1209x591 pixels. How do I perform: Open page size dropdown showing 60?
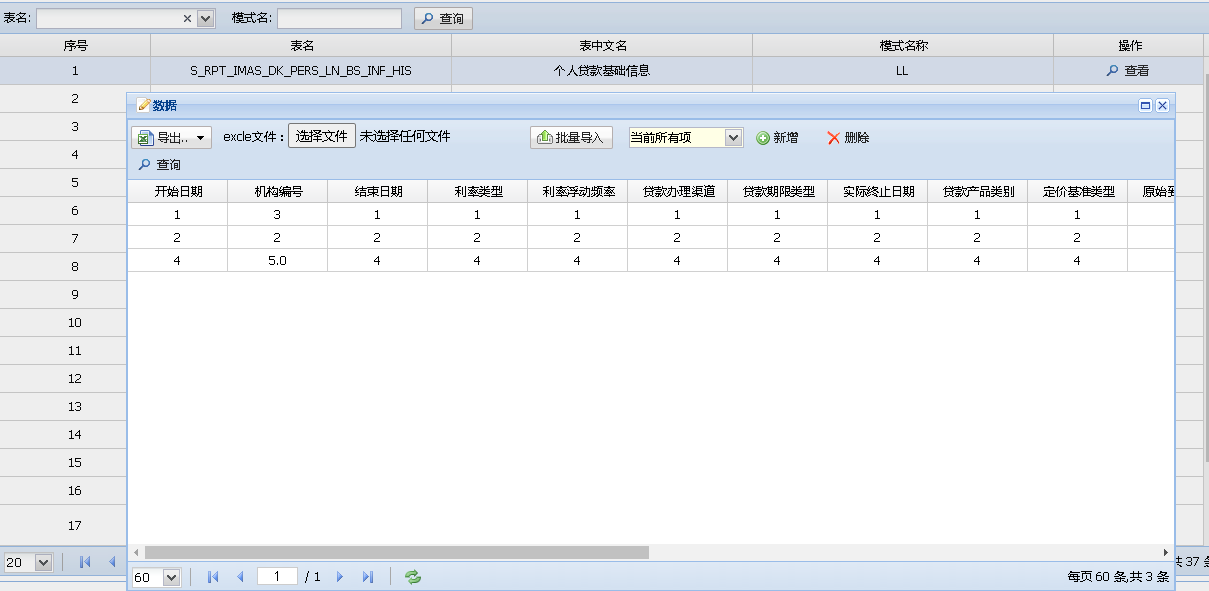click(x=170, y=577)
